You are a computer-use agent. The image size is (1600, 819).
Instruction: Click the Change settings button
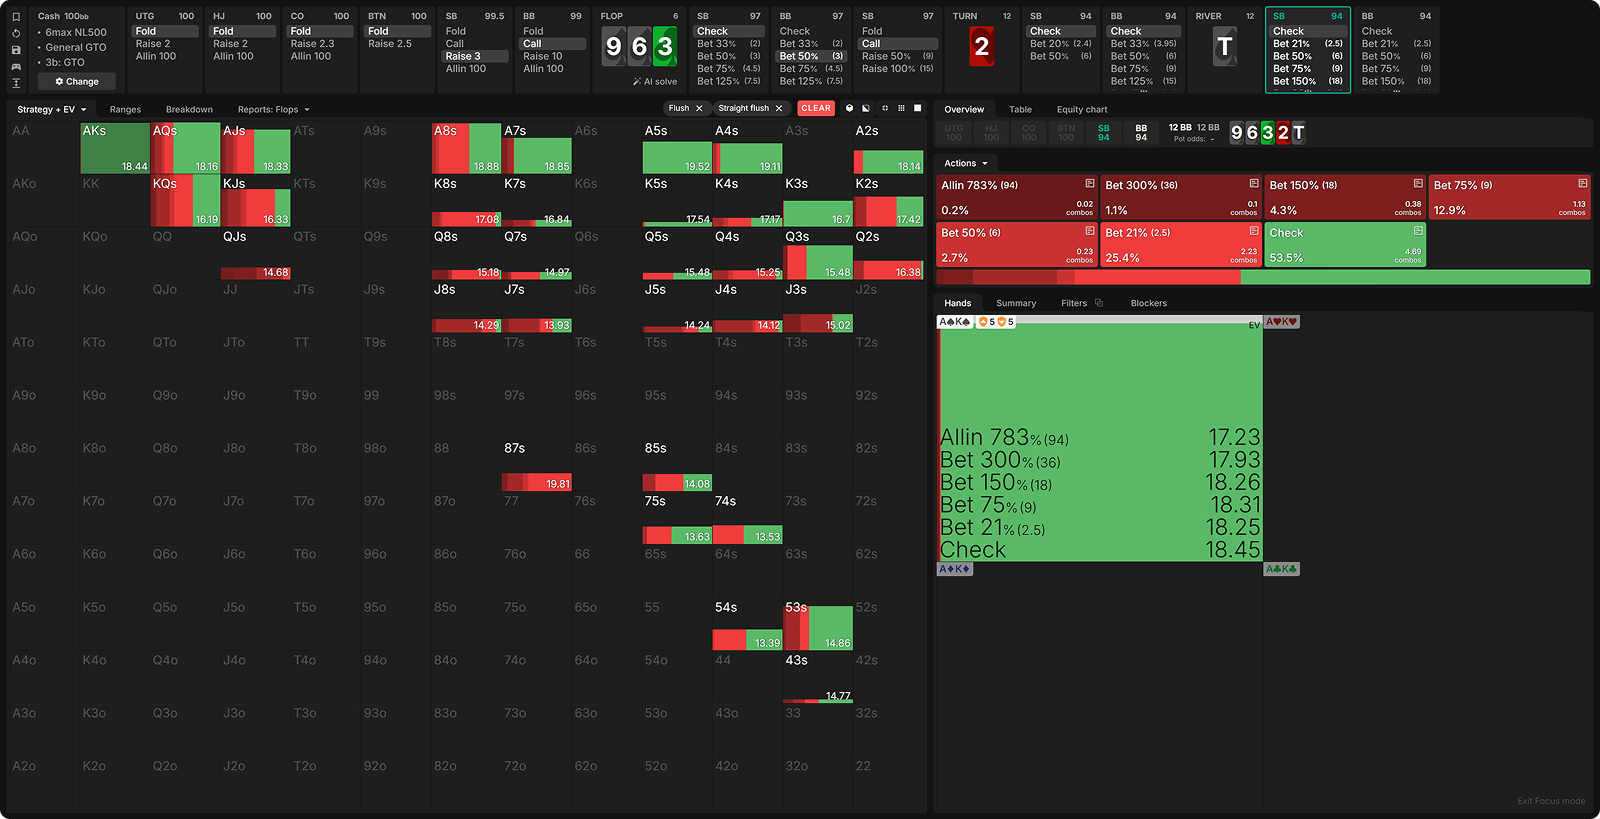pos(77,81)
